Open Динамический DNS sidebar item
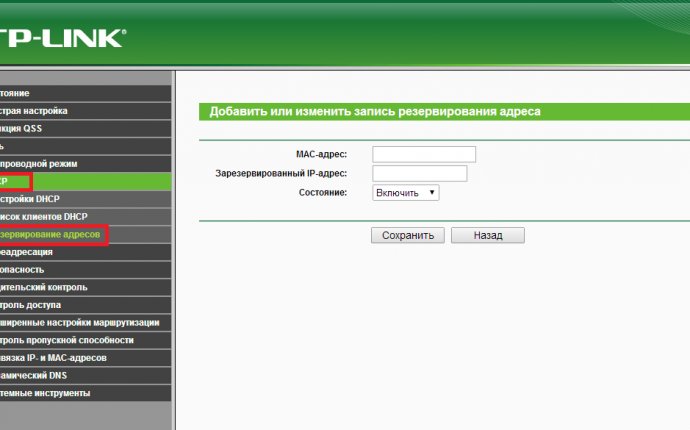Image resolution: width=690 pixels, height=430 pixels. [85, 375]
